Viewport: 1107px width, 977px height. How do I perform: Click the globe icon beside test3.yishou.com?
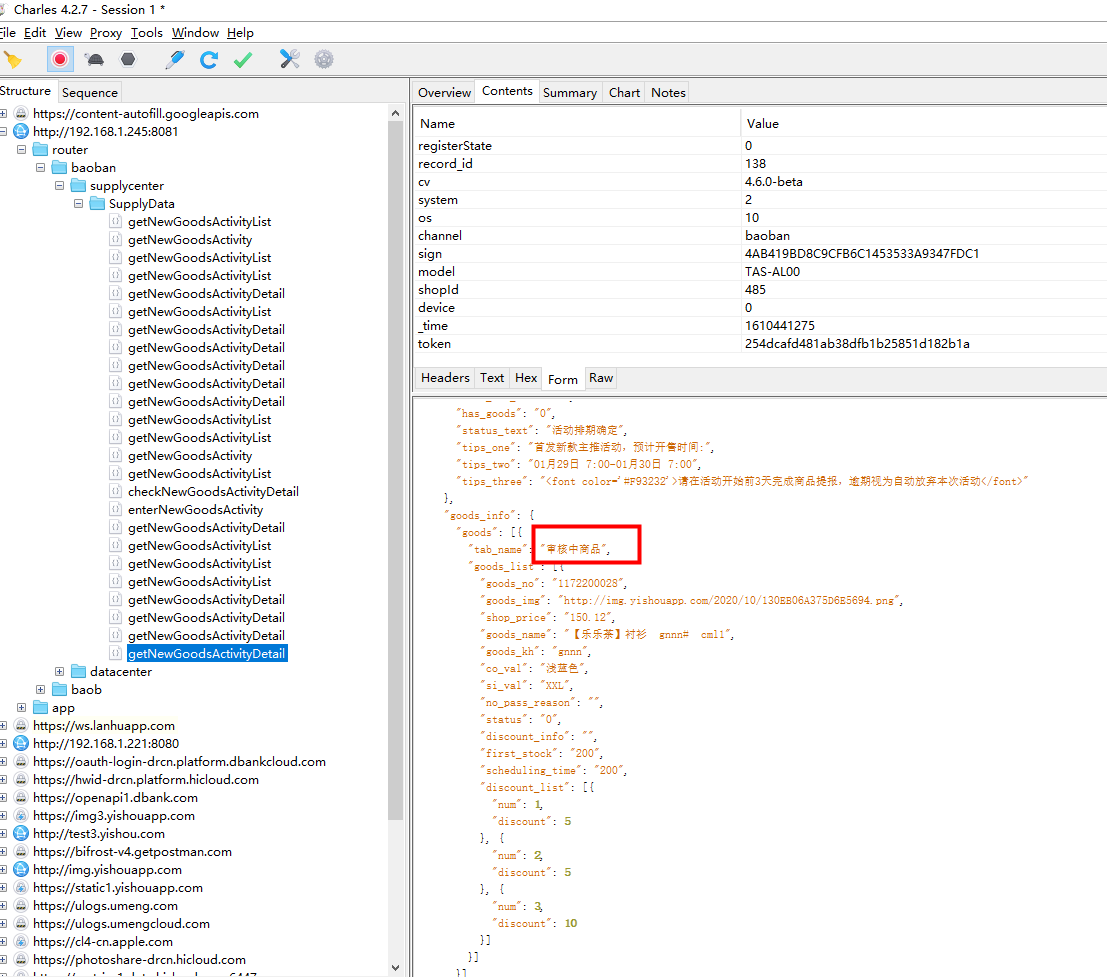(x=21, y=834)
